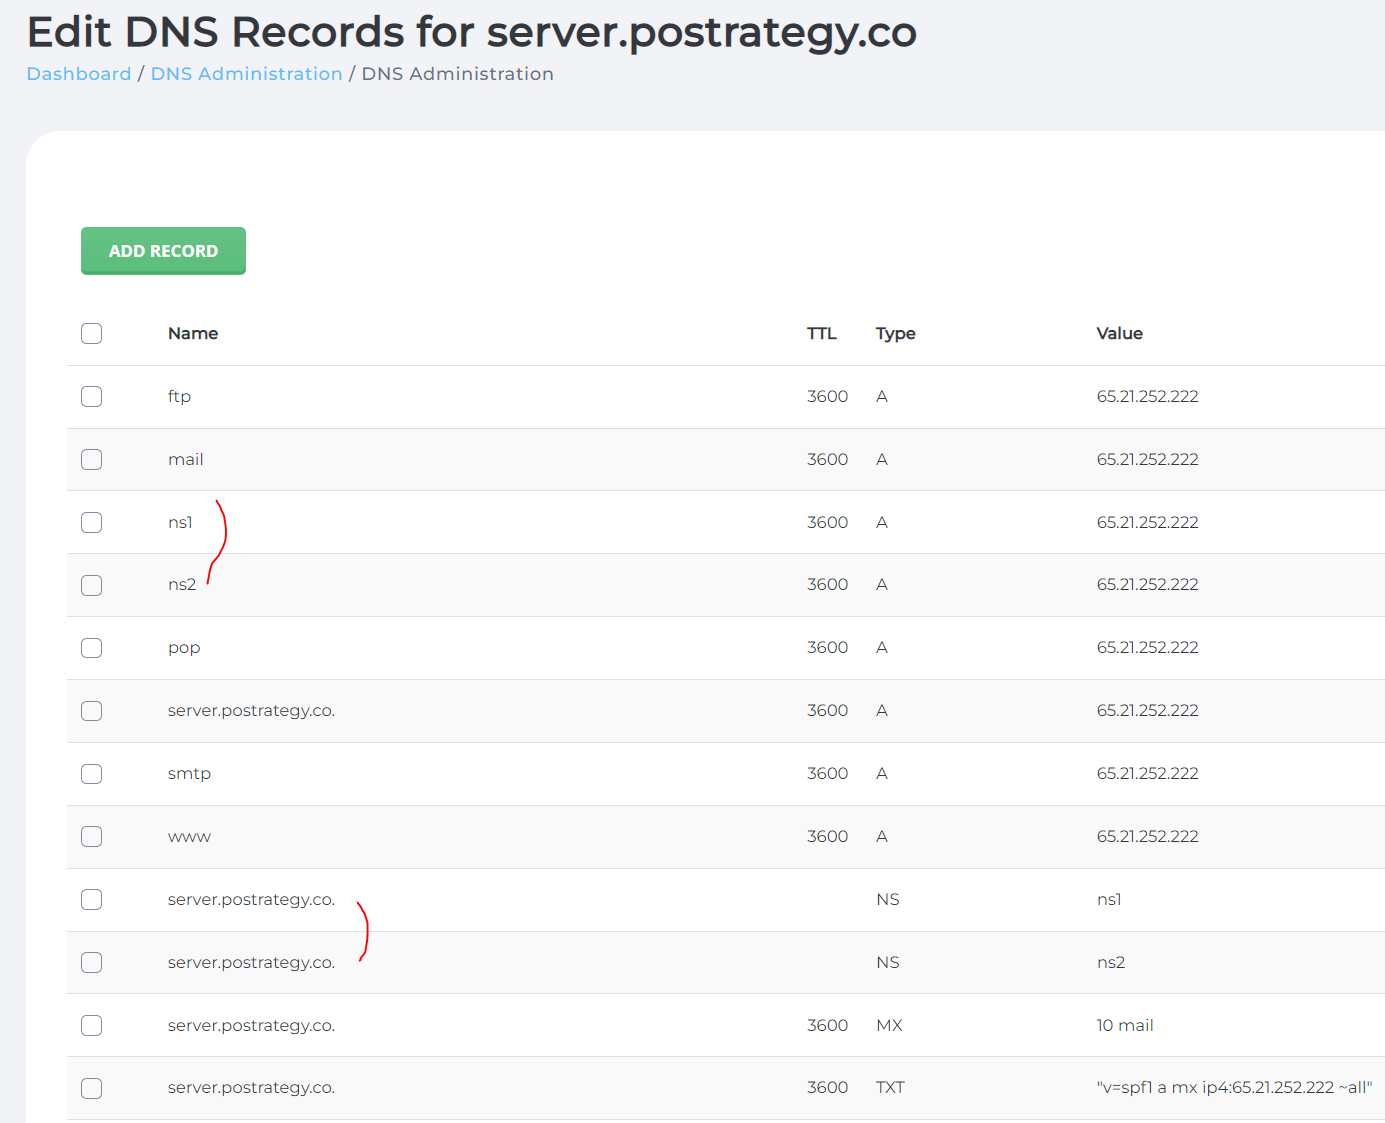Viewport: 1385px width, 1123px height.
Task: Click the TTL column header
Action: coord(822,333)
